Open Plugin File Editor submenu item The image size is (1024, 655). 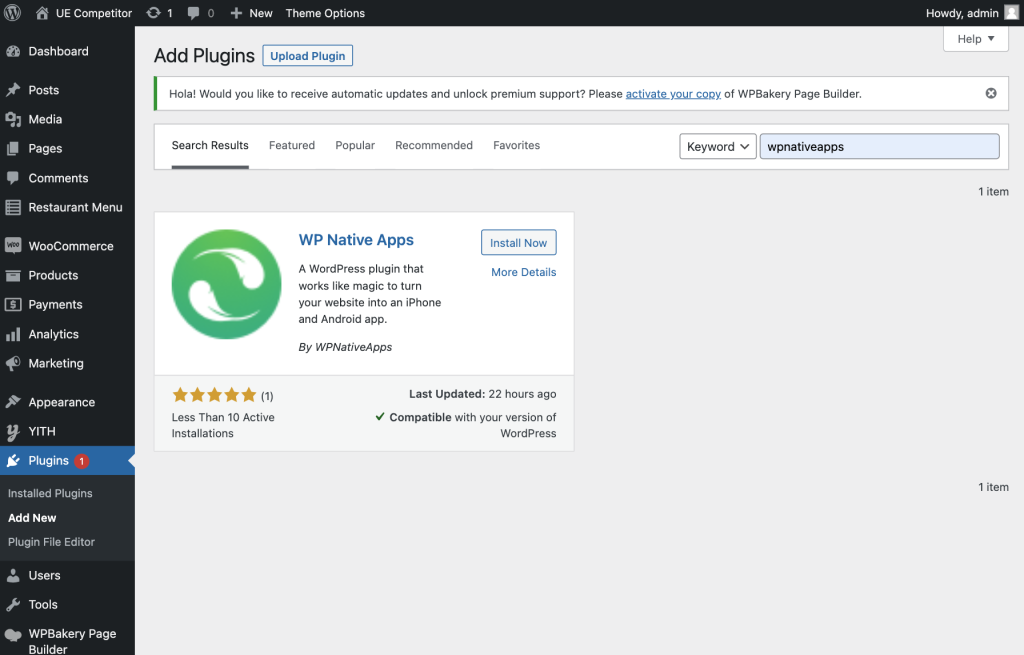tap(52, 542)
